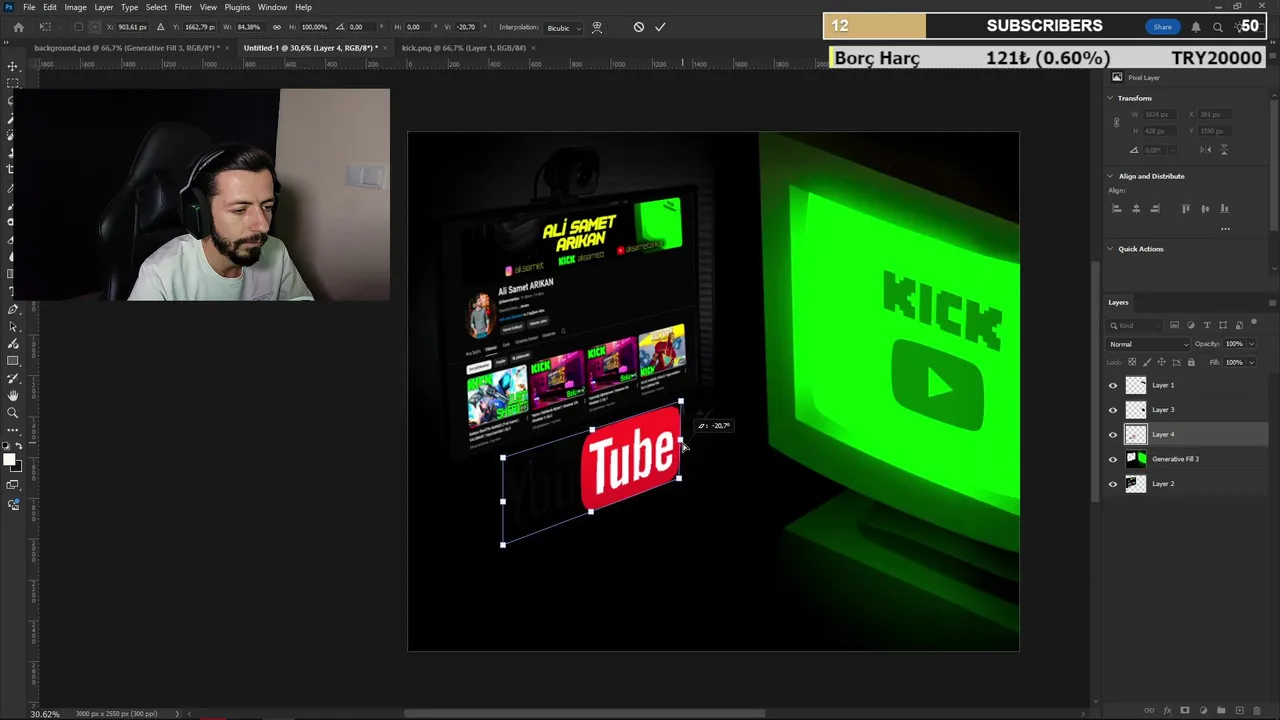Open the Edit Toolbar three-dots icon
This screenshot has height=720, width=1280.
point(13,430)
